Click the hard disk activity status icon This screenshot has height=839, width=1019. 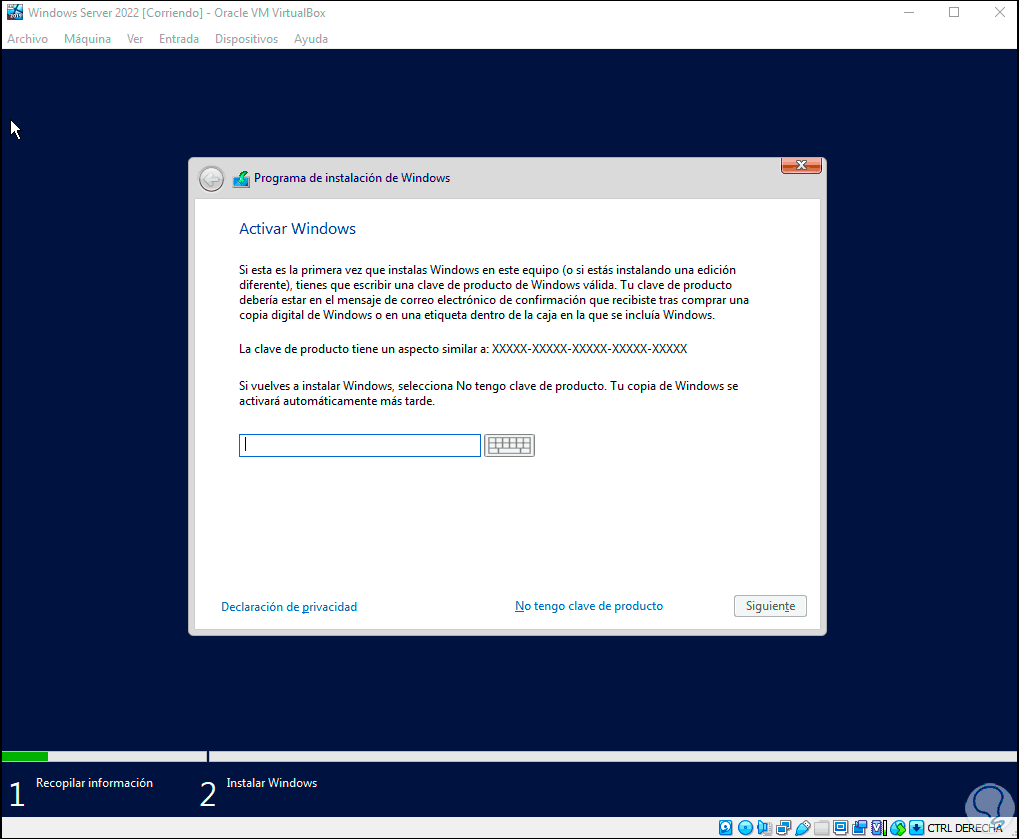point(726,827)
